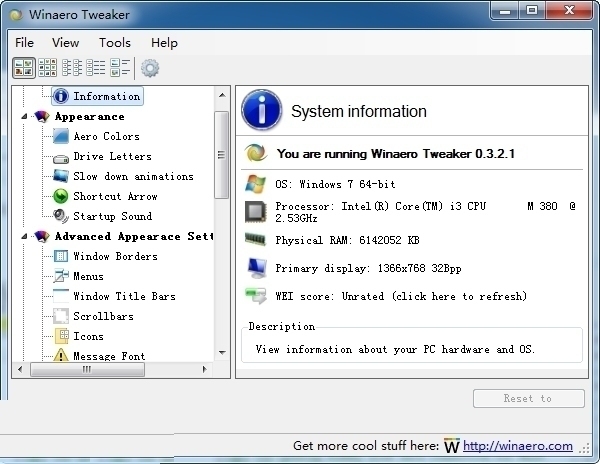This screenshot has width=600, height=464.
Task: Click the WEI score refresh icon
Action: 256,296
